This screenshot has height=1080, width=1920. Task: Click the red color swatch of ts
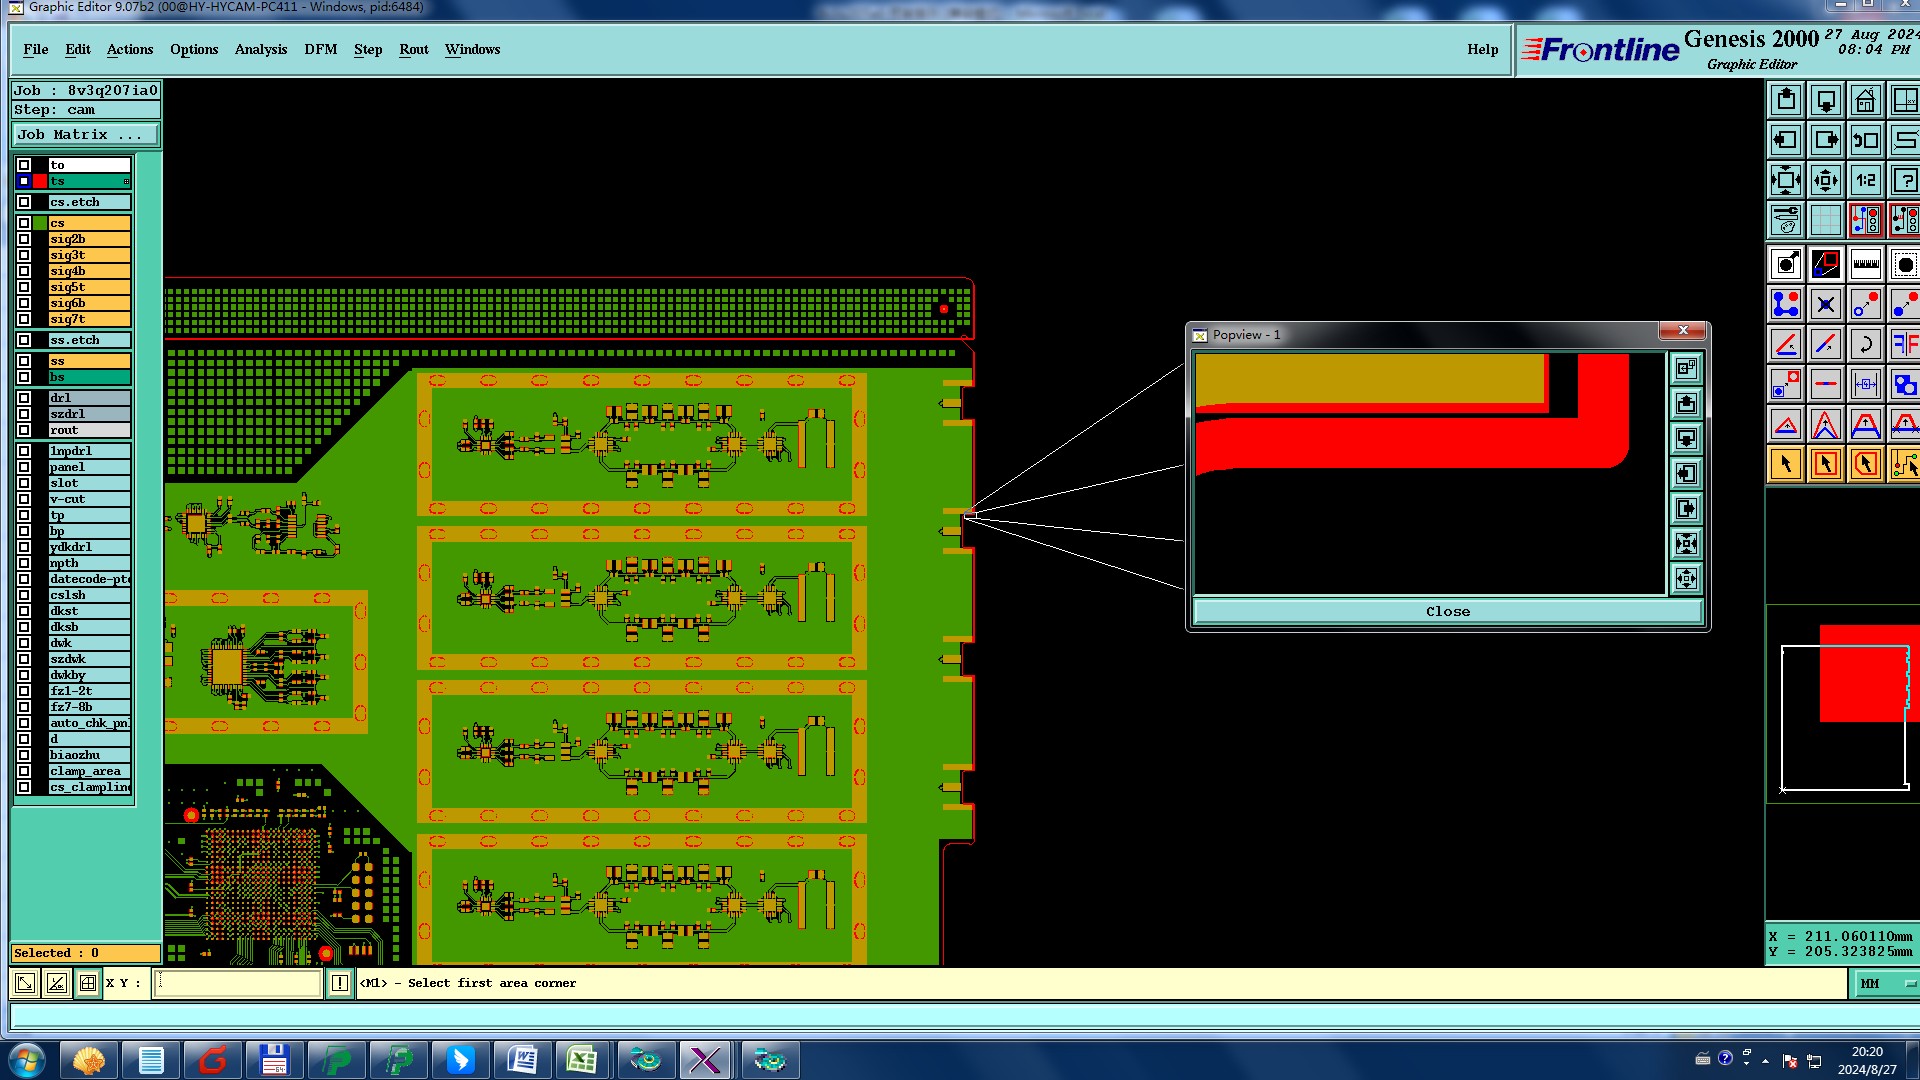coord(40,181)
